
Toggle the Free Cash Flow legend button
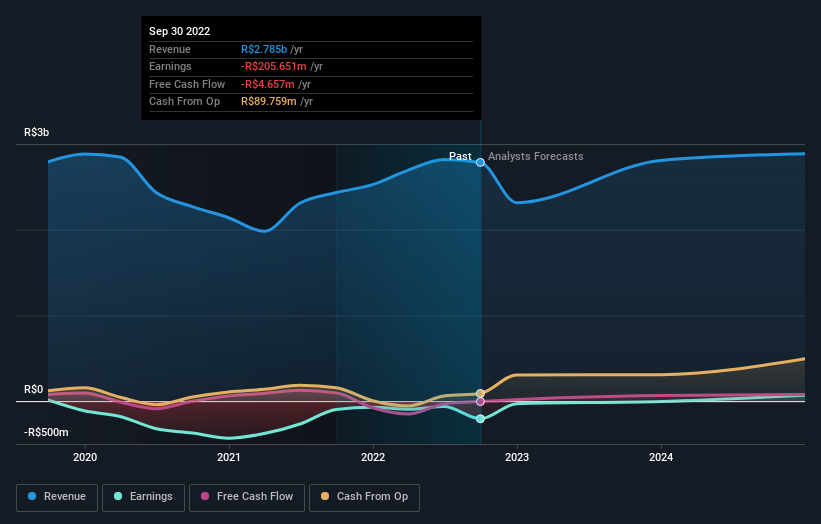coord(247,497)
